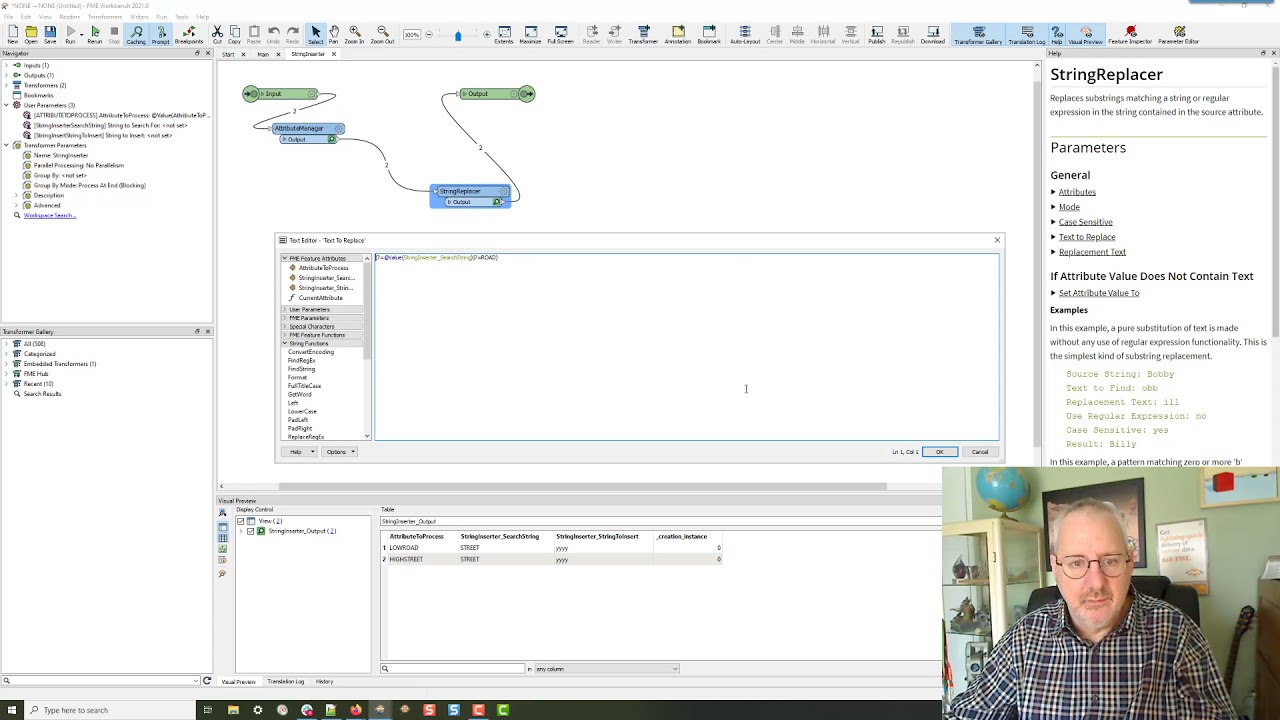Click the Download toolbar icon
The image size is (1280, 720).
coord(932,35)
